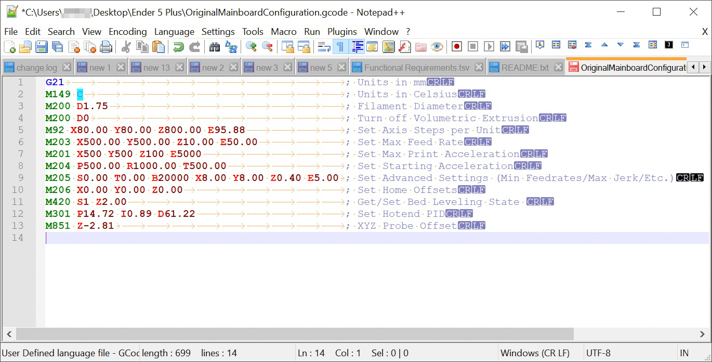Undo the last edit with the green arrow

(178, 46)
